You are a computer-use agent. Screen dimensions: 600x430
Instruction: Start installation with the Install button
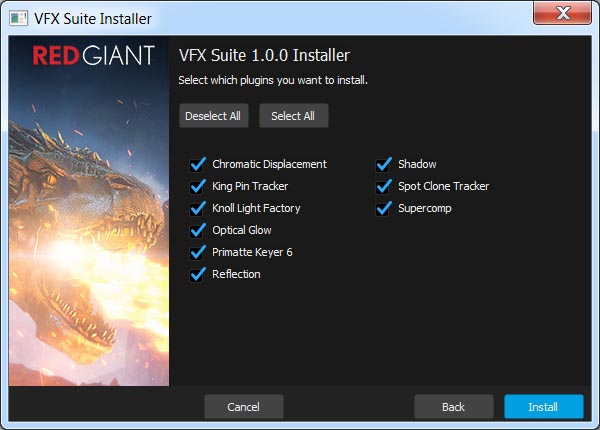click(x=544, y=407)
